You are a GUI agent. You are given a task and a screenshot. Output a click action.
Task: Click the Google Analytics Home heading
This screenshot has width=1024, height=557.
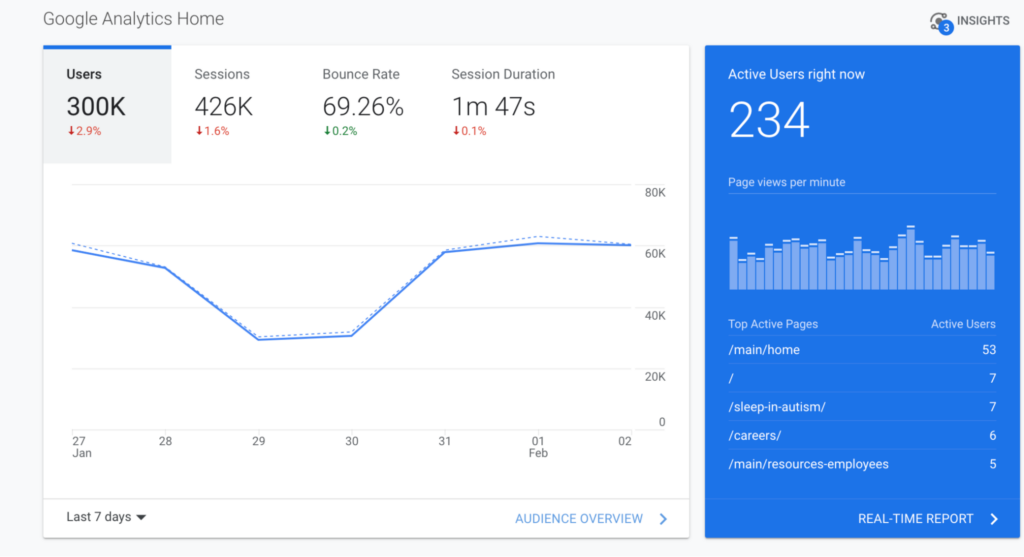(x=134, y=19)
